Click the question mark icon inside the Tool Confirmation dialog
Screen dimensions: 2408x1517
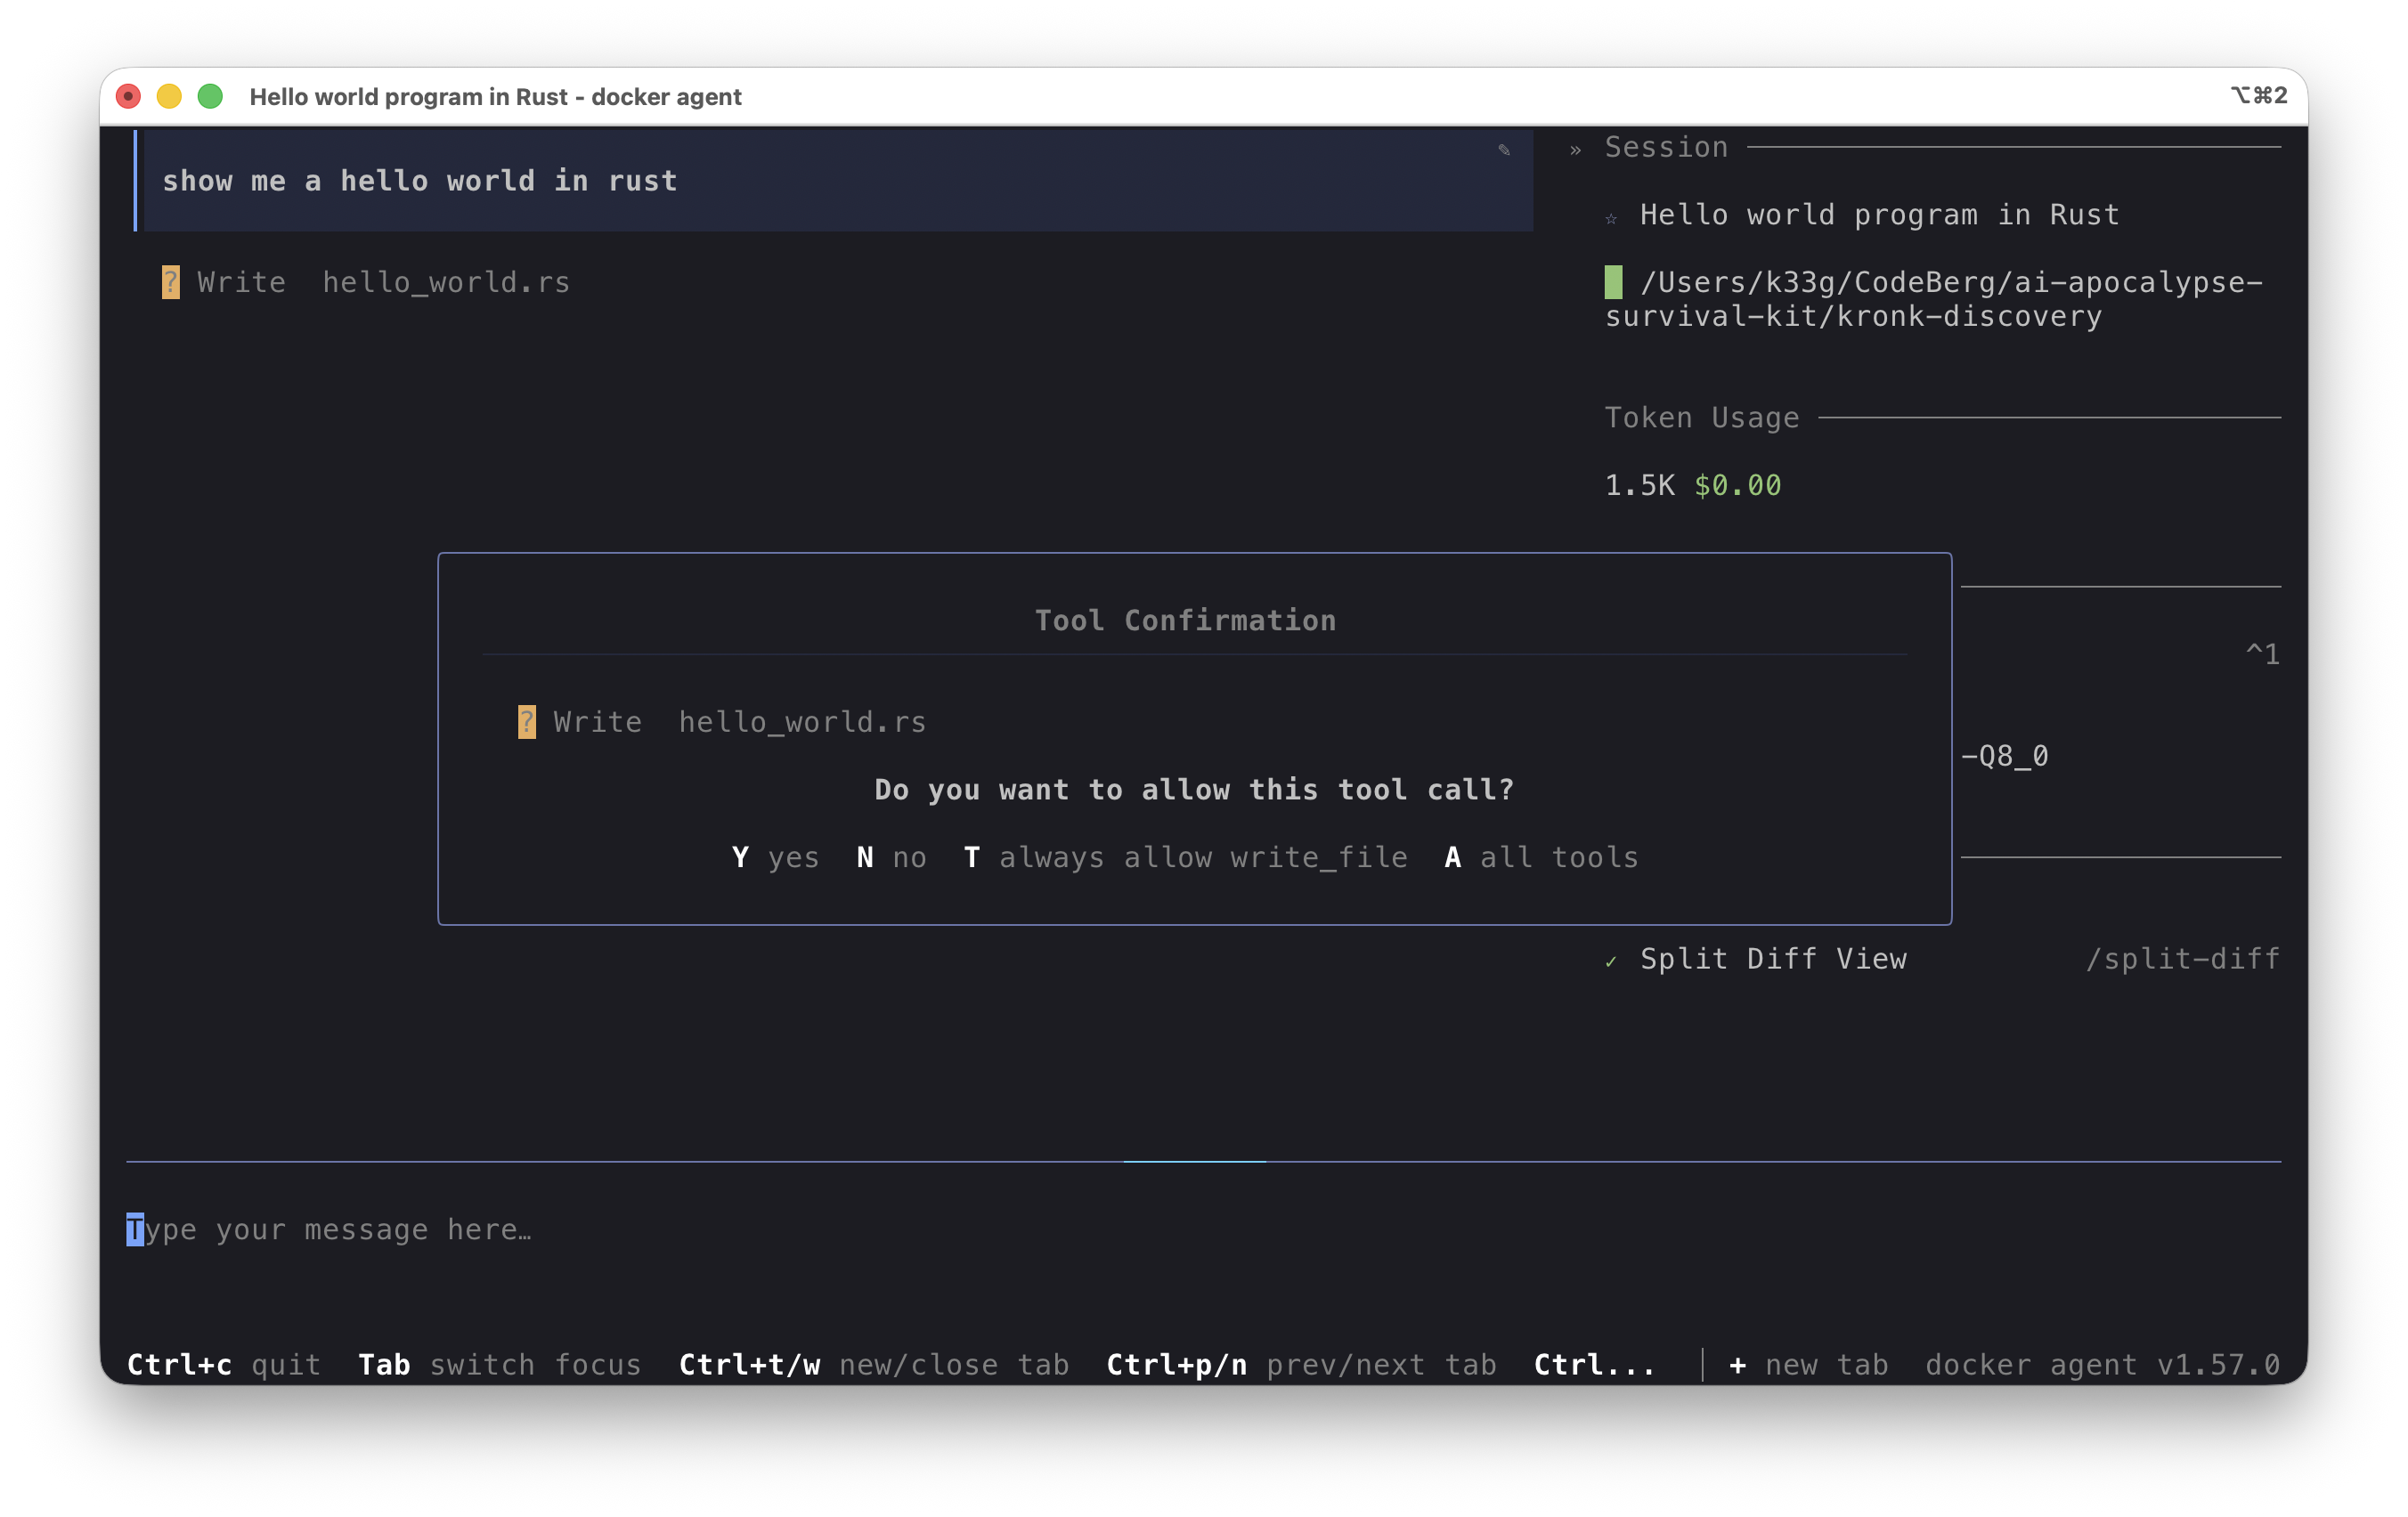(x=527, y=722)
